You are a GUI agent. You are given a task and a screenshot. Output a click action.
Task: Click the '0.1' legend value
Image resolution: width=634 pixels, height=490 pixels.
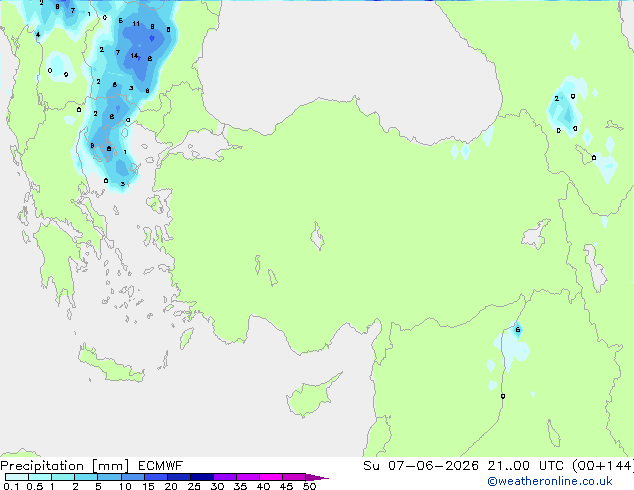pyautogui.click(x=11, y=486)
